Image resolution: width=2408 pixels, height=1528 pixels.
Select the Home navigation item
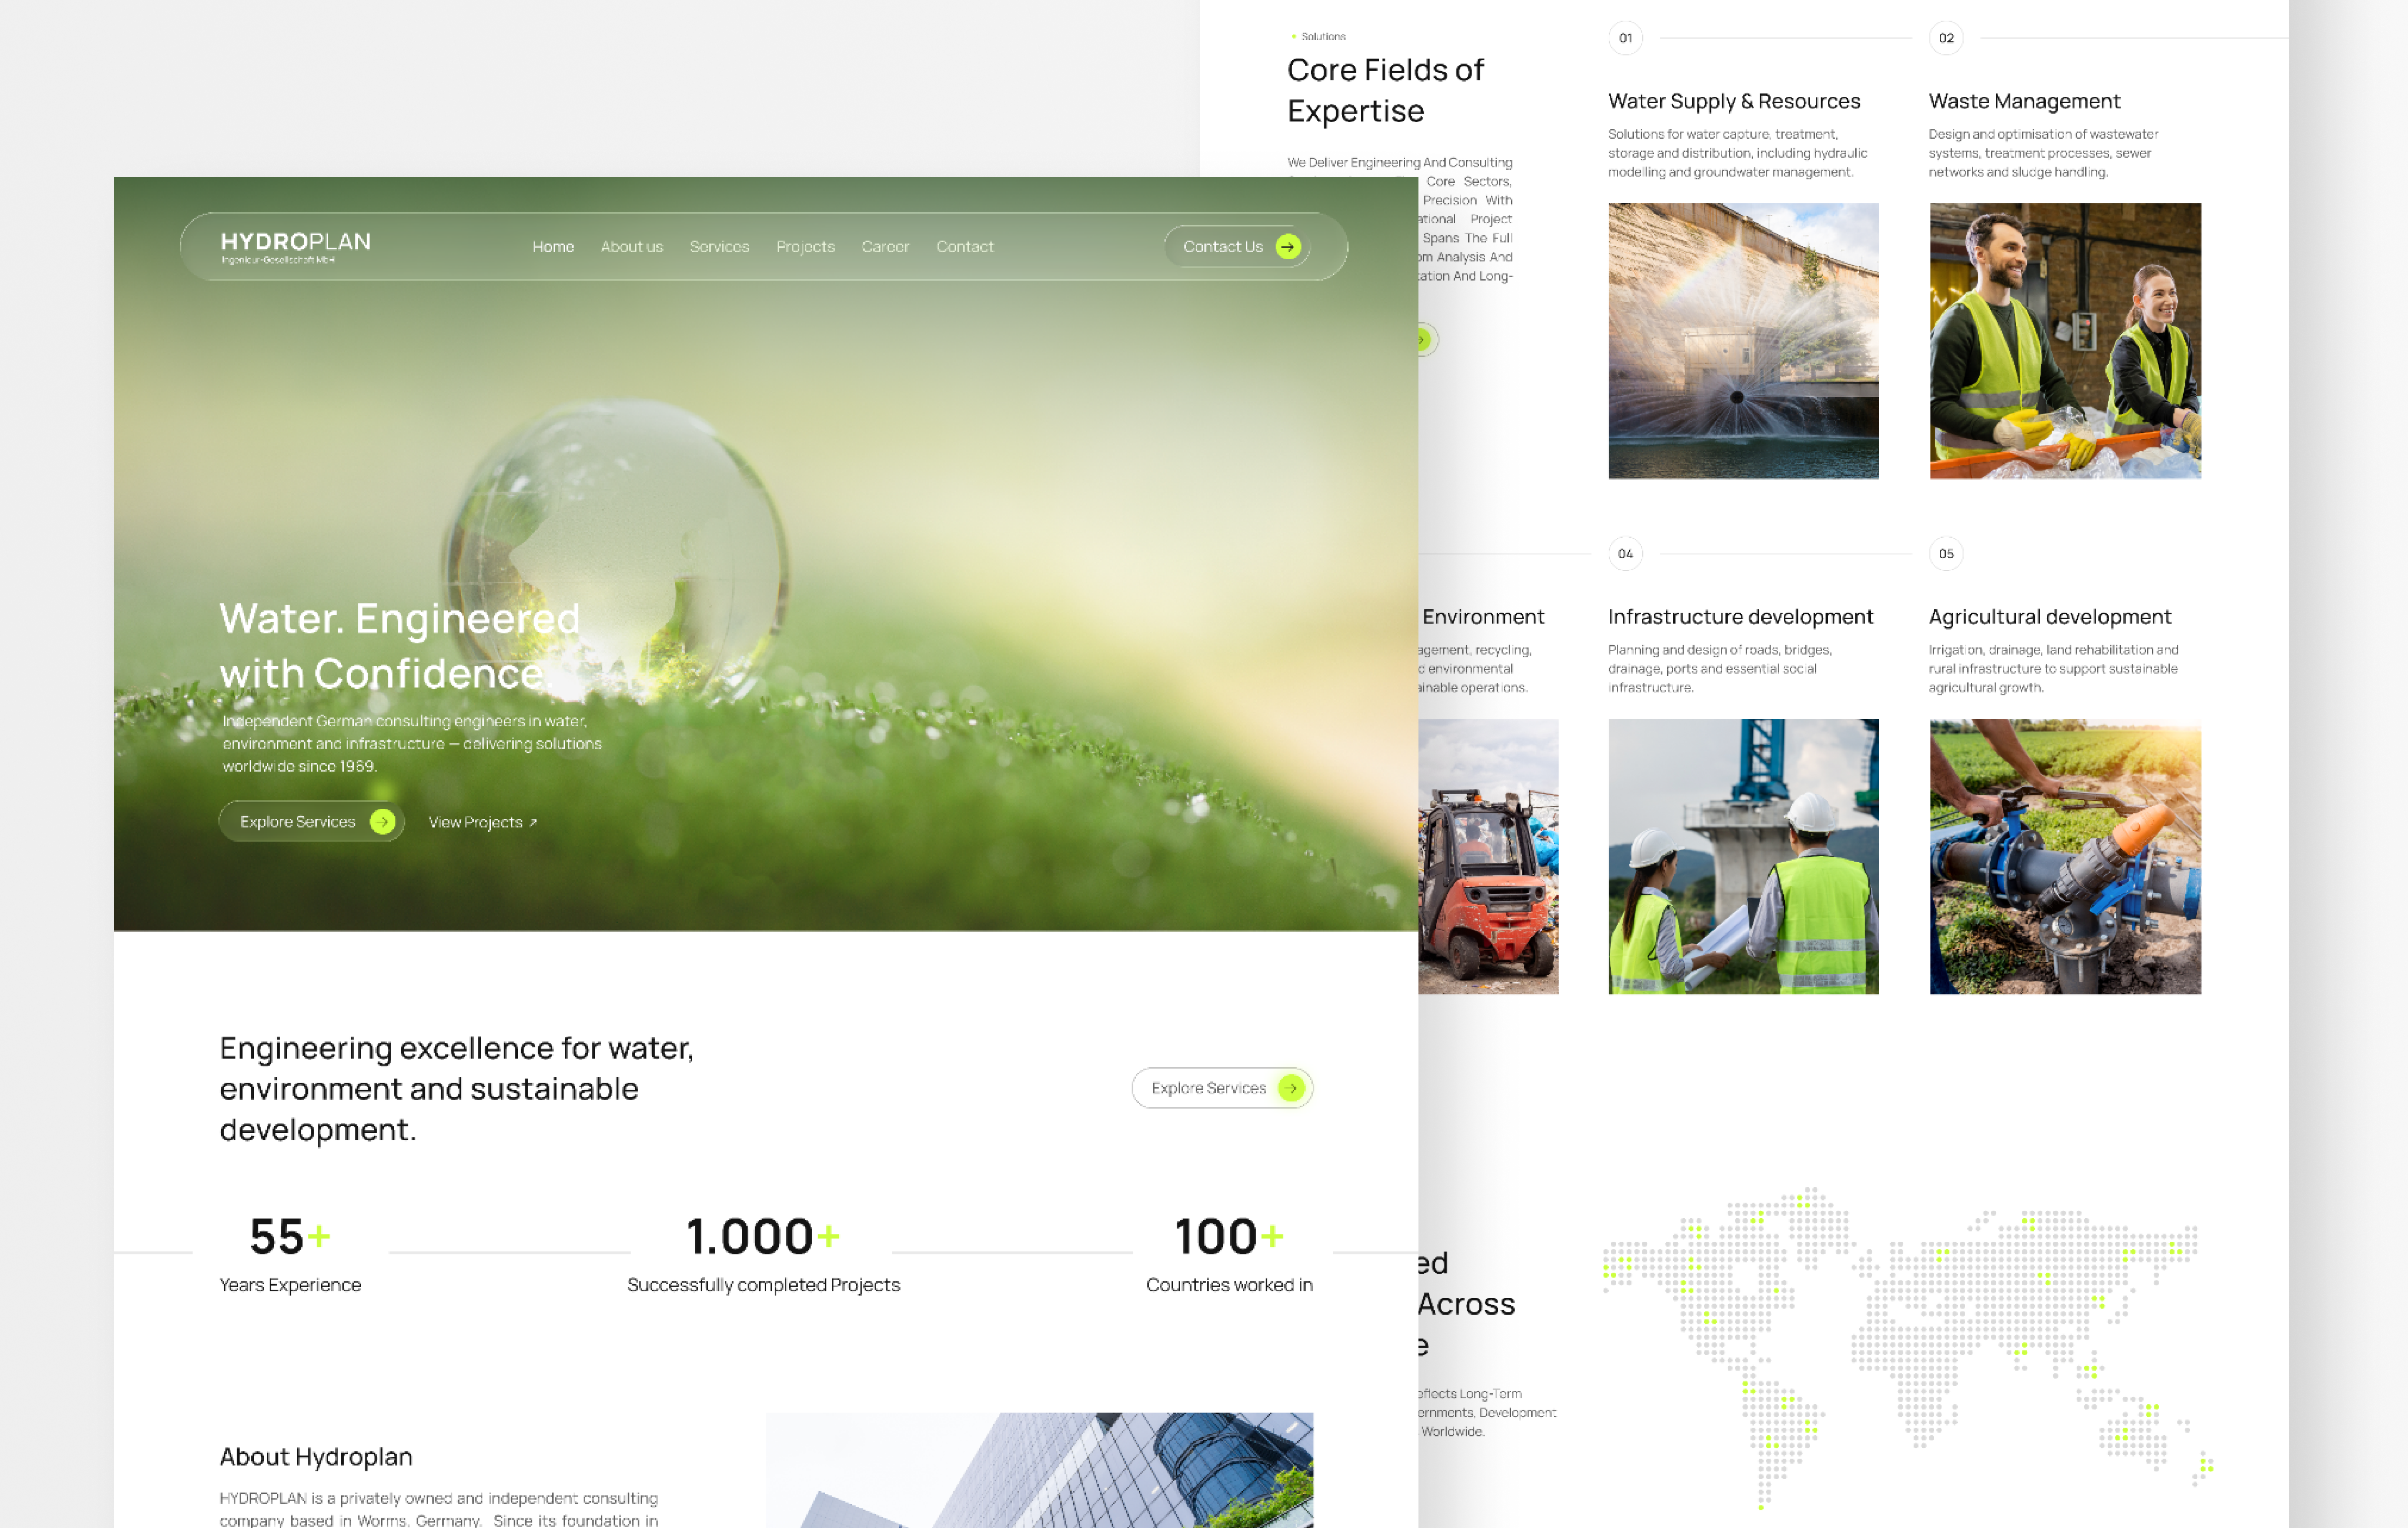[553, 246]
